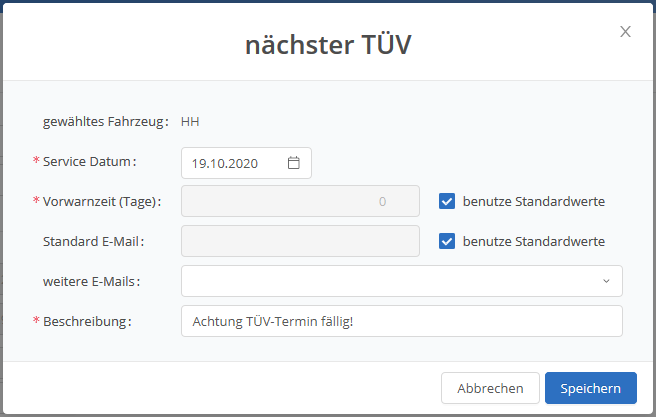This screenshot has height=417, width=656.
Task: Click the Standard E-Mail text field
Action: [299, 241]
